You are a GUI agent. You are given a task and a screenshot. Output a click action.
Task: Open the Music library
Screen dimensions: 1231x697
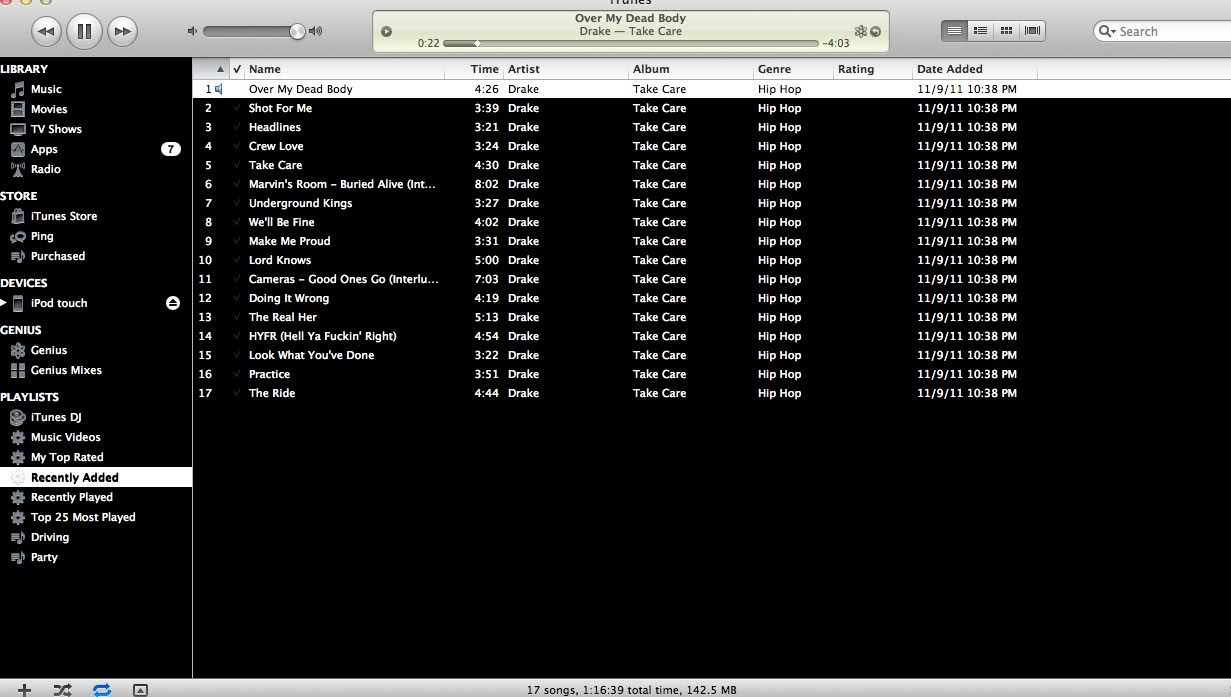click(46, 89)
